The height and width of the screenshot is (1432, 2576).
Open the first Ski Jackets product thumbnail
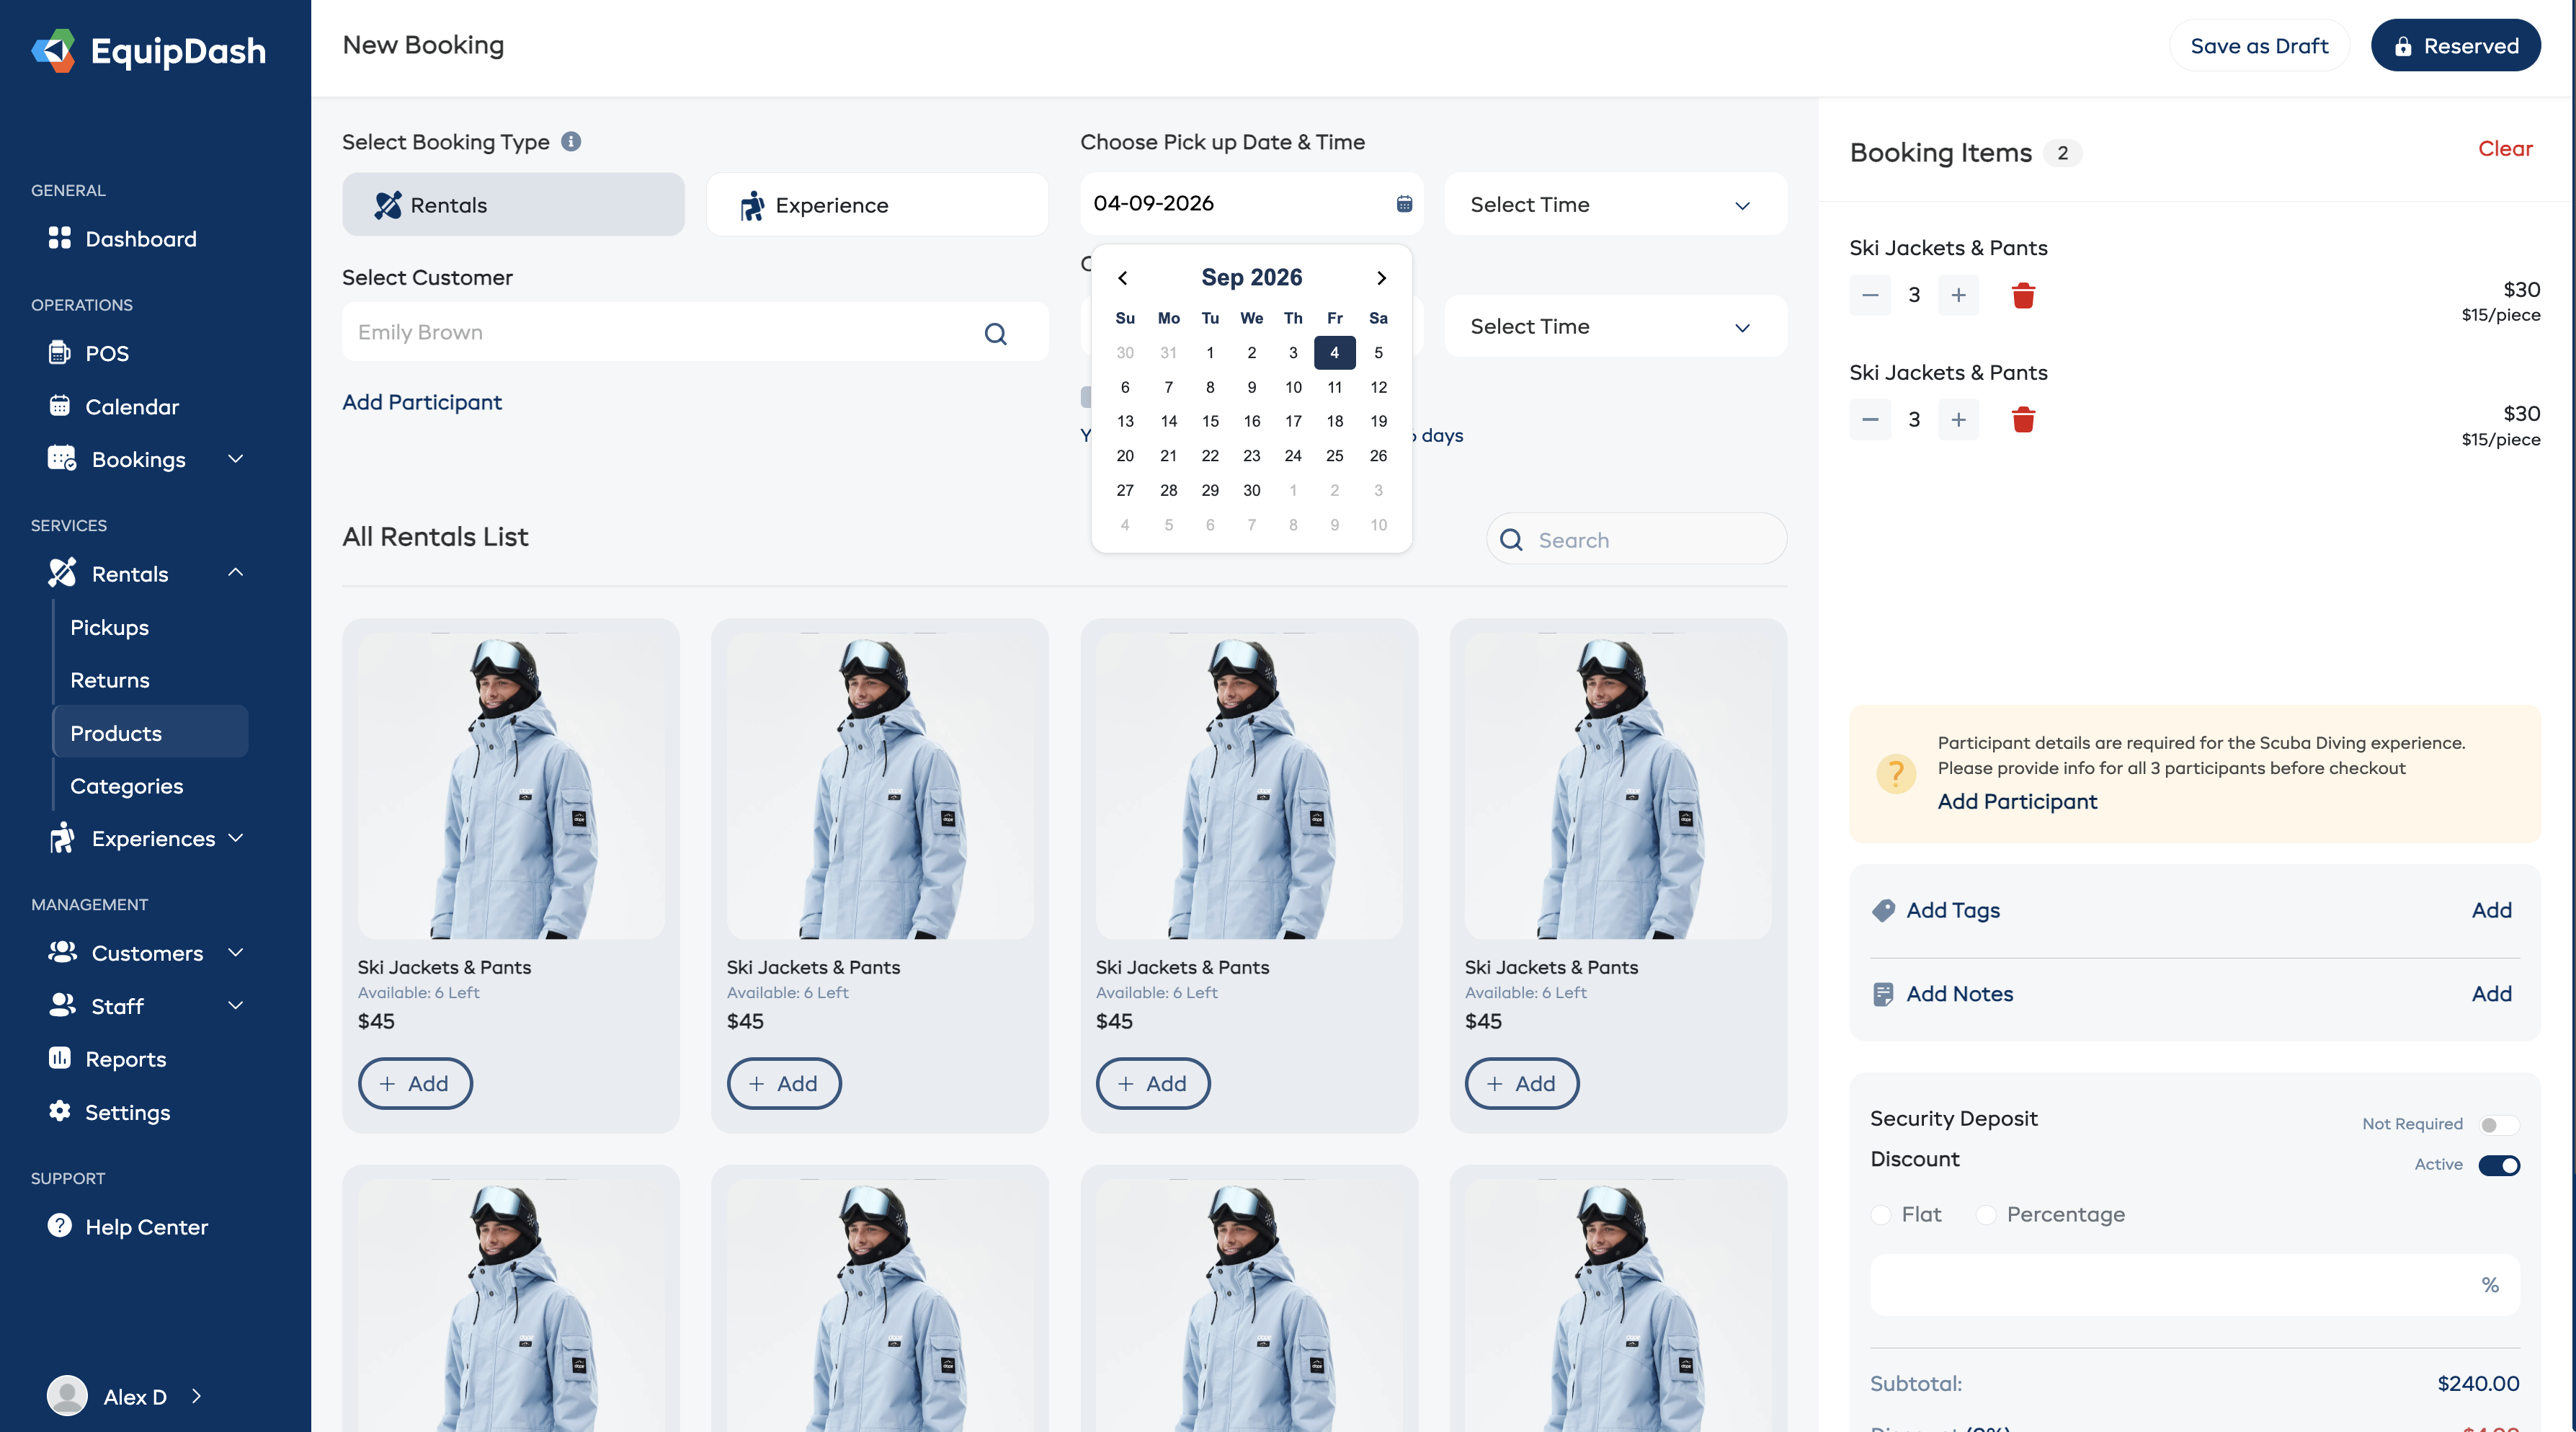(x=511, y=785)
